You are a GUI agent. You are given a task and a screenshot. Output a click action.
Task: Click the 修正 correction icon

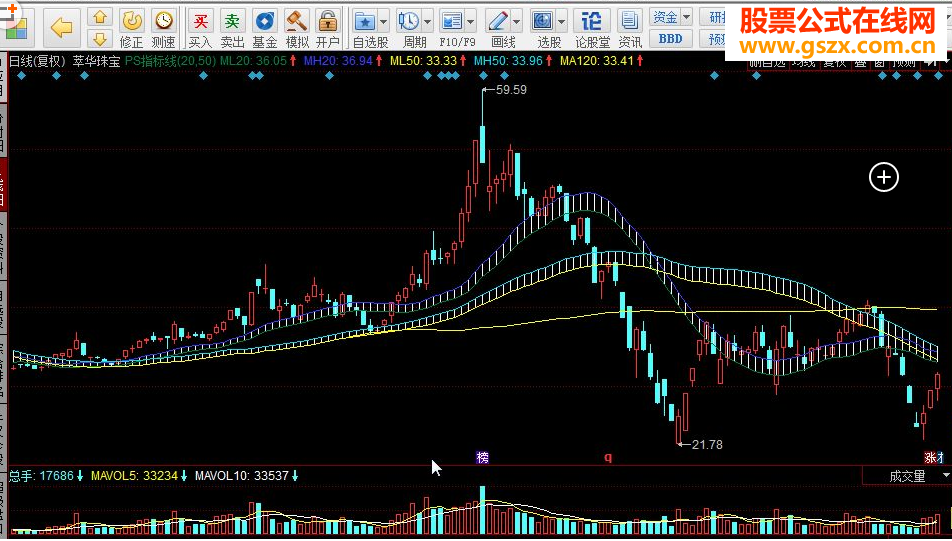tap(131, 29)
